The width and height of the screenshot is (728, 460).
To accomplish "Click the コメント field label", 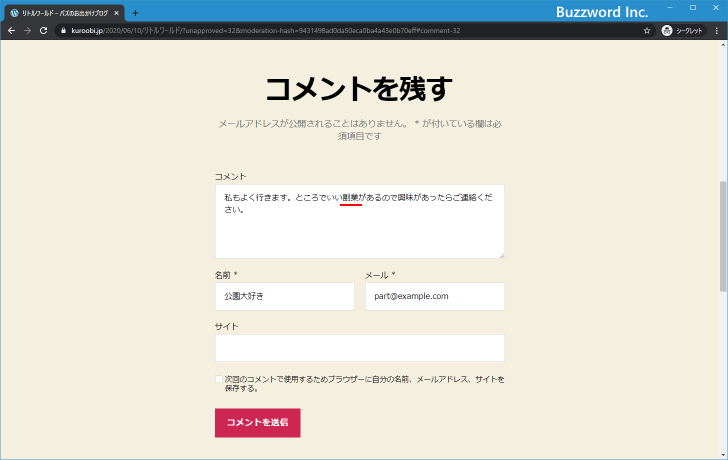I will [230, 177].
